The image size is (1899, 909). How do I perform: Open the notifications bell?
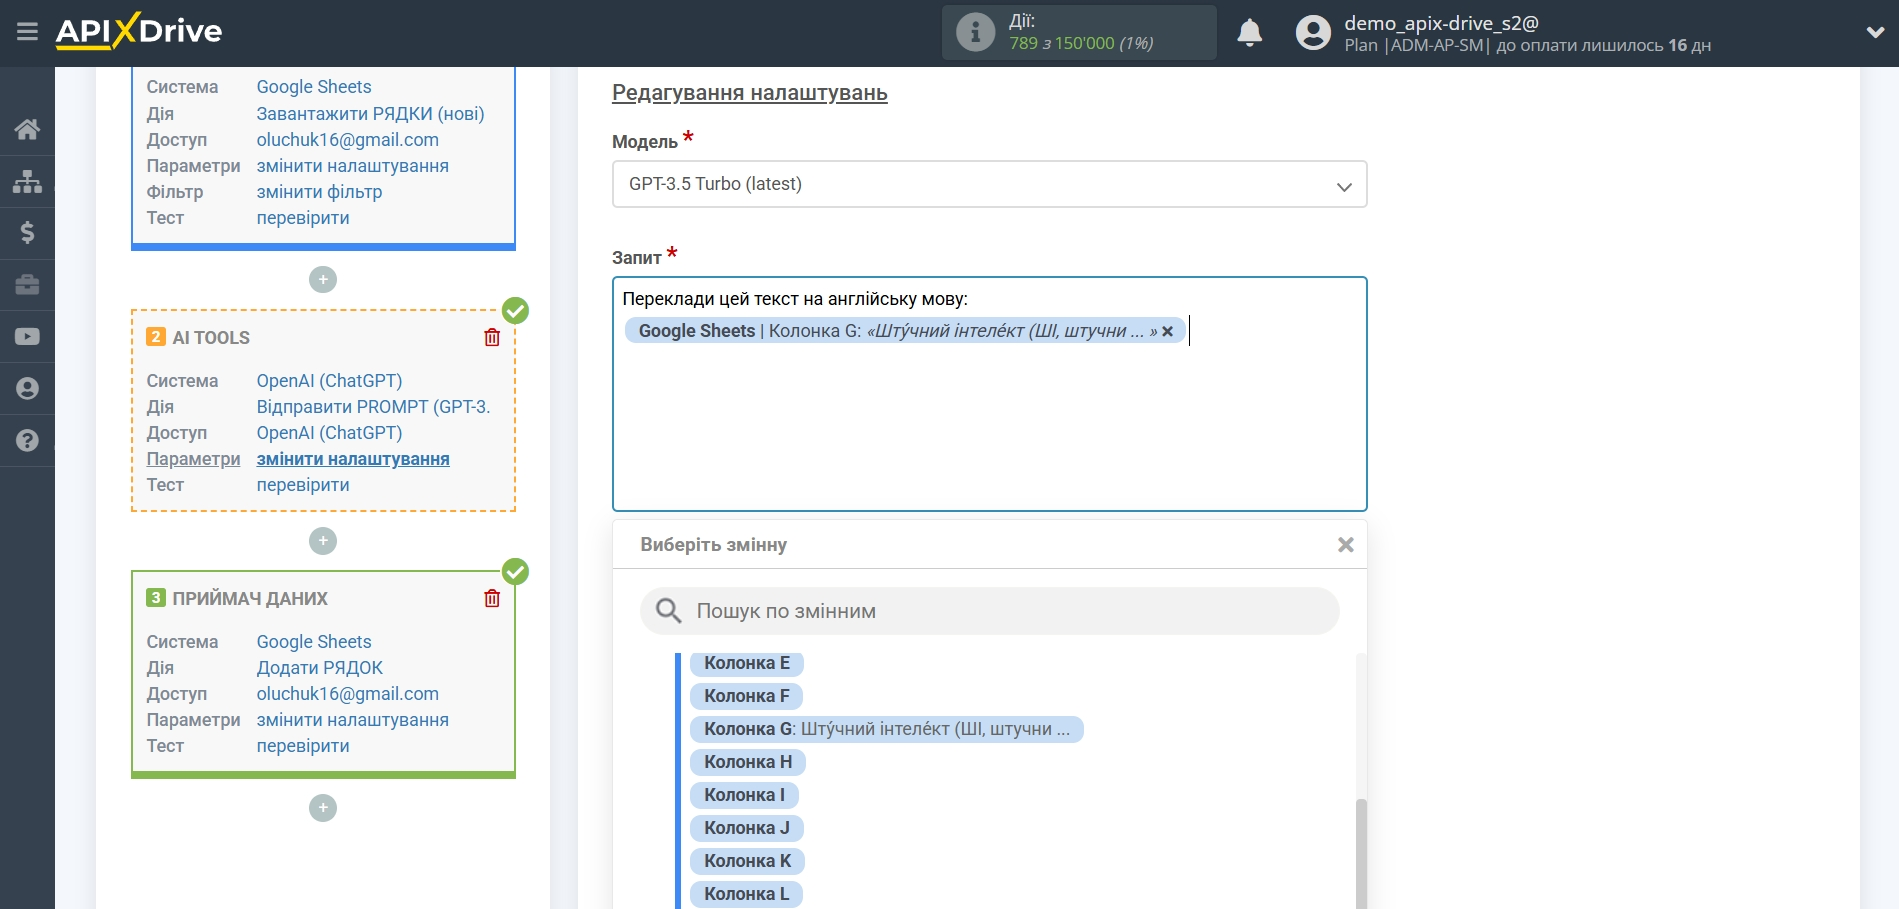pos(1249,33)
